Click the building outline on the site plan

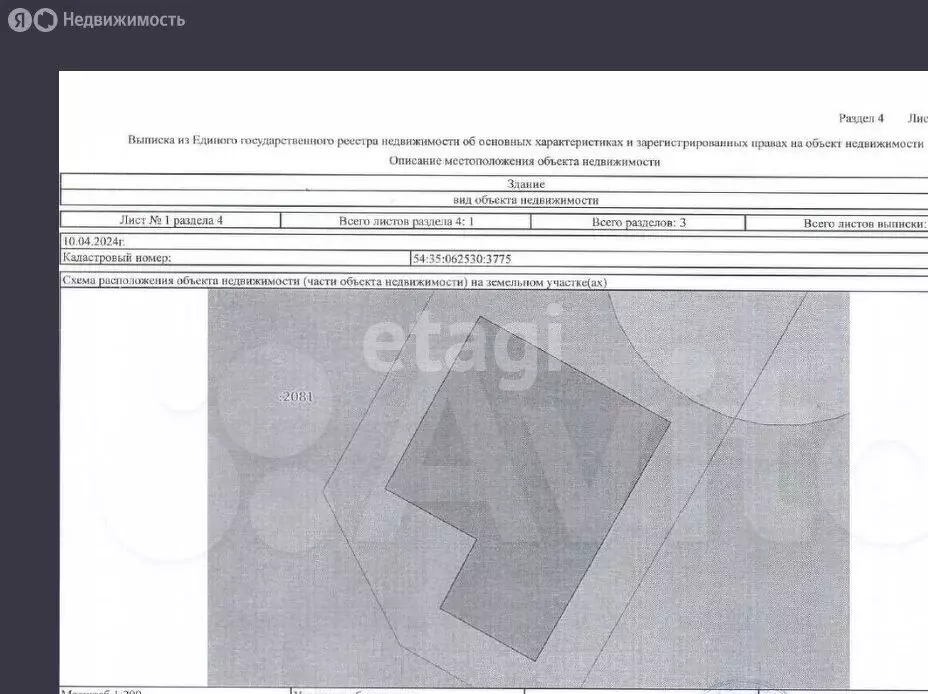point(527,488)
